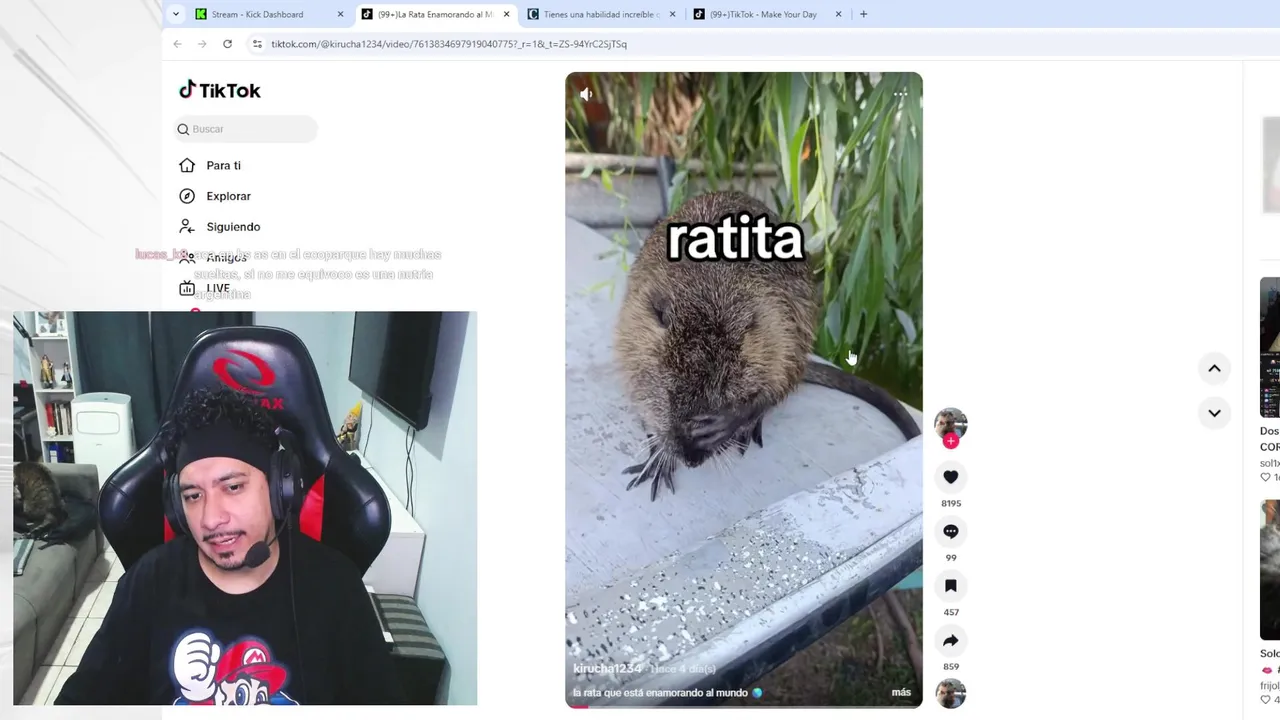Follow the creator with plus badge

(951, 441)
